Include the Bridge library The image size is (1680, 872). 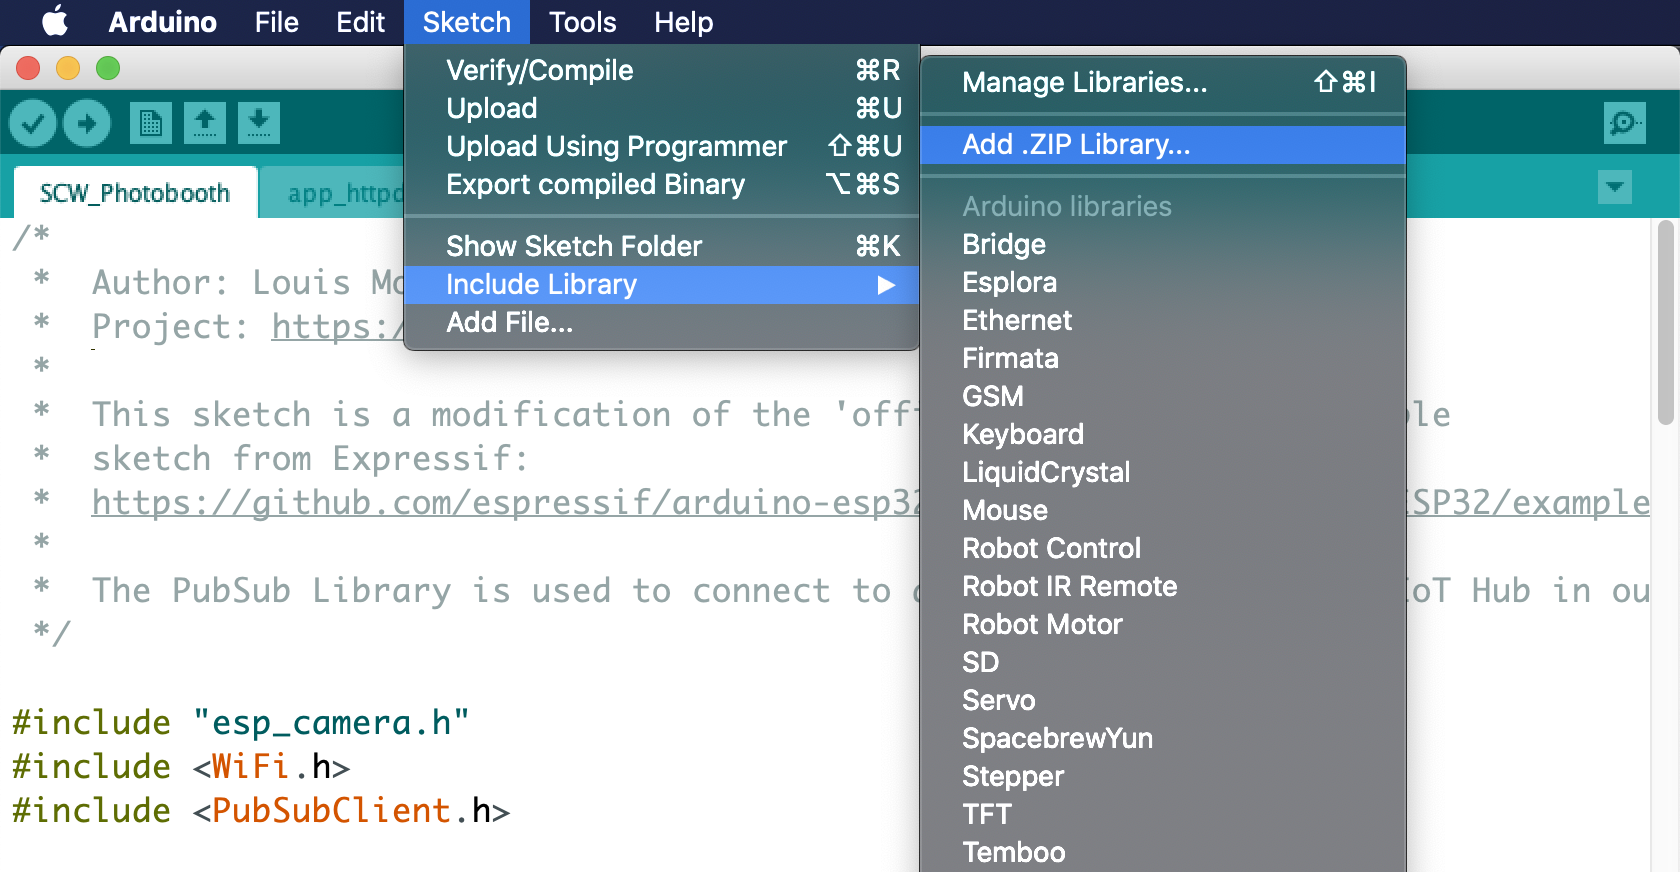coord(1163,244)
